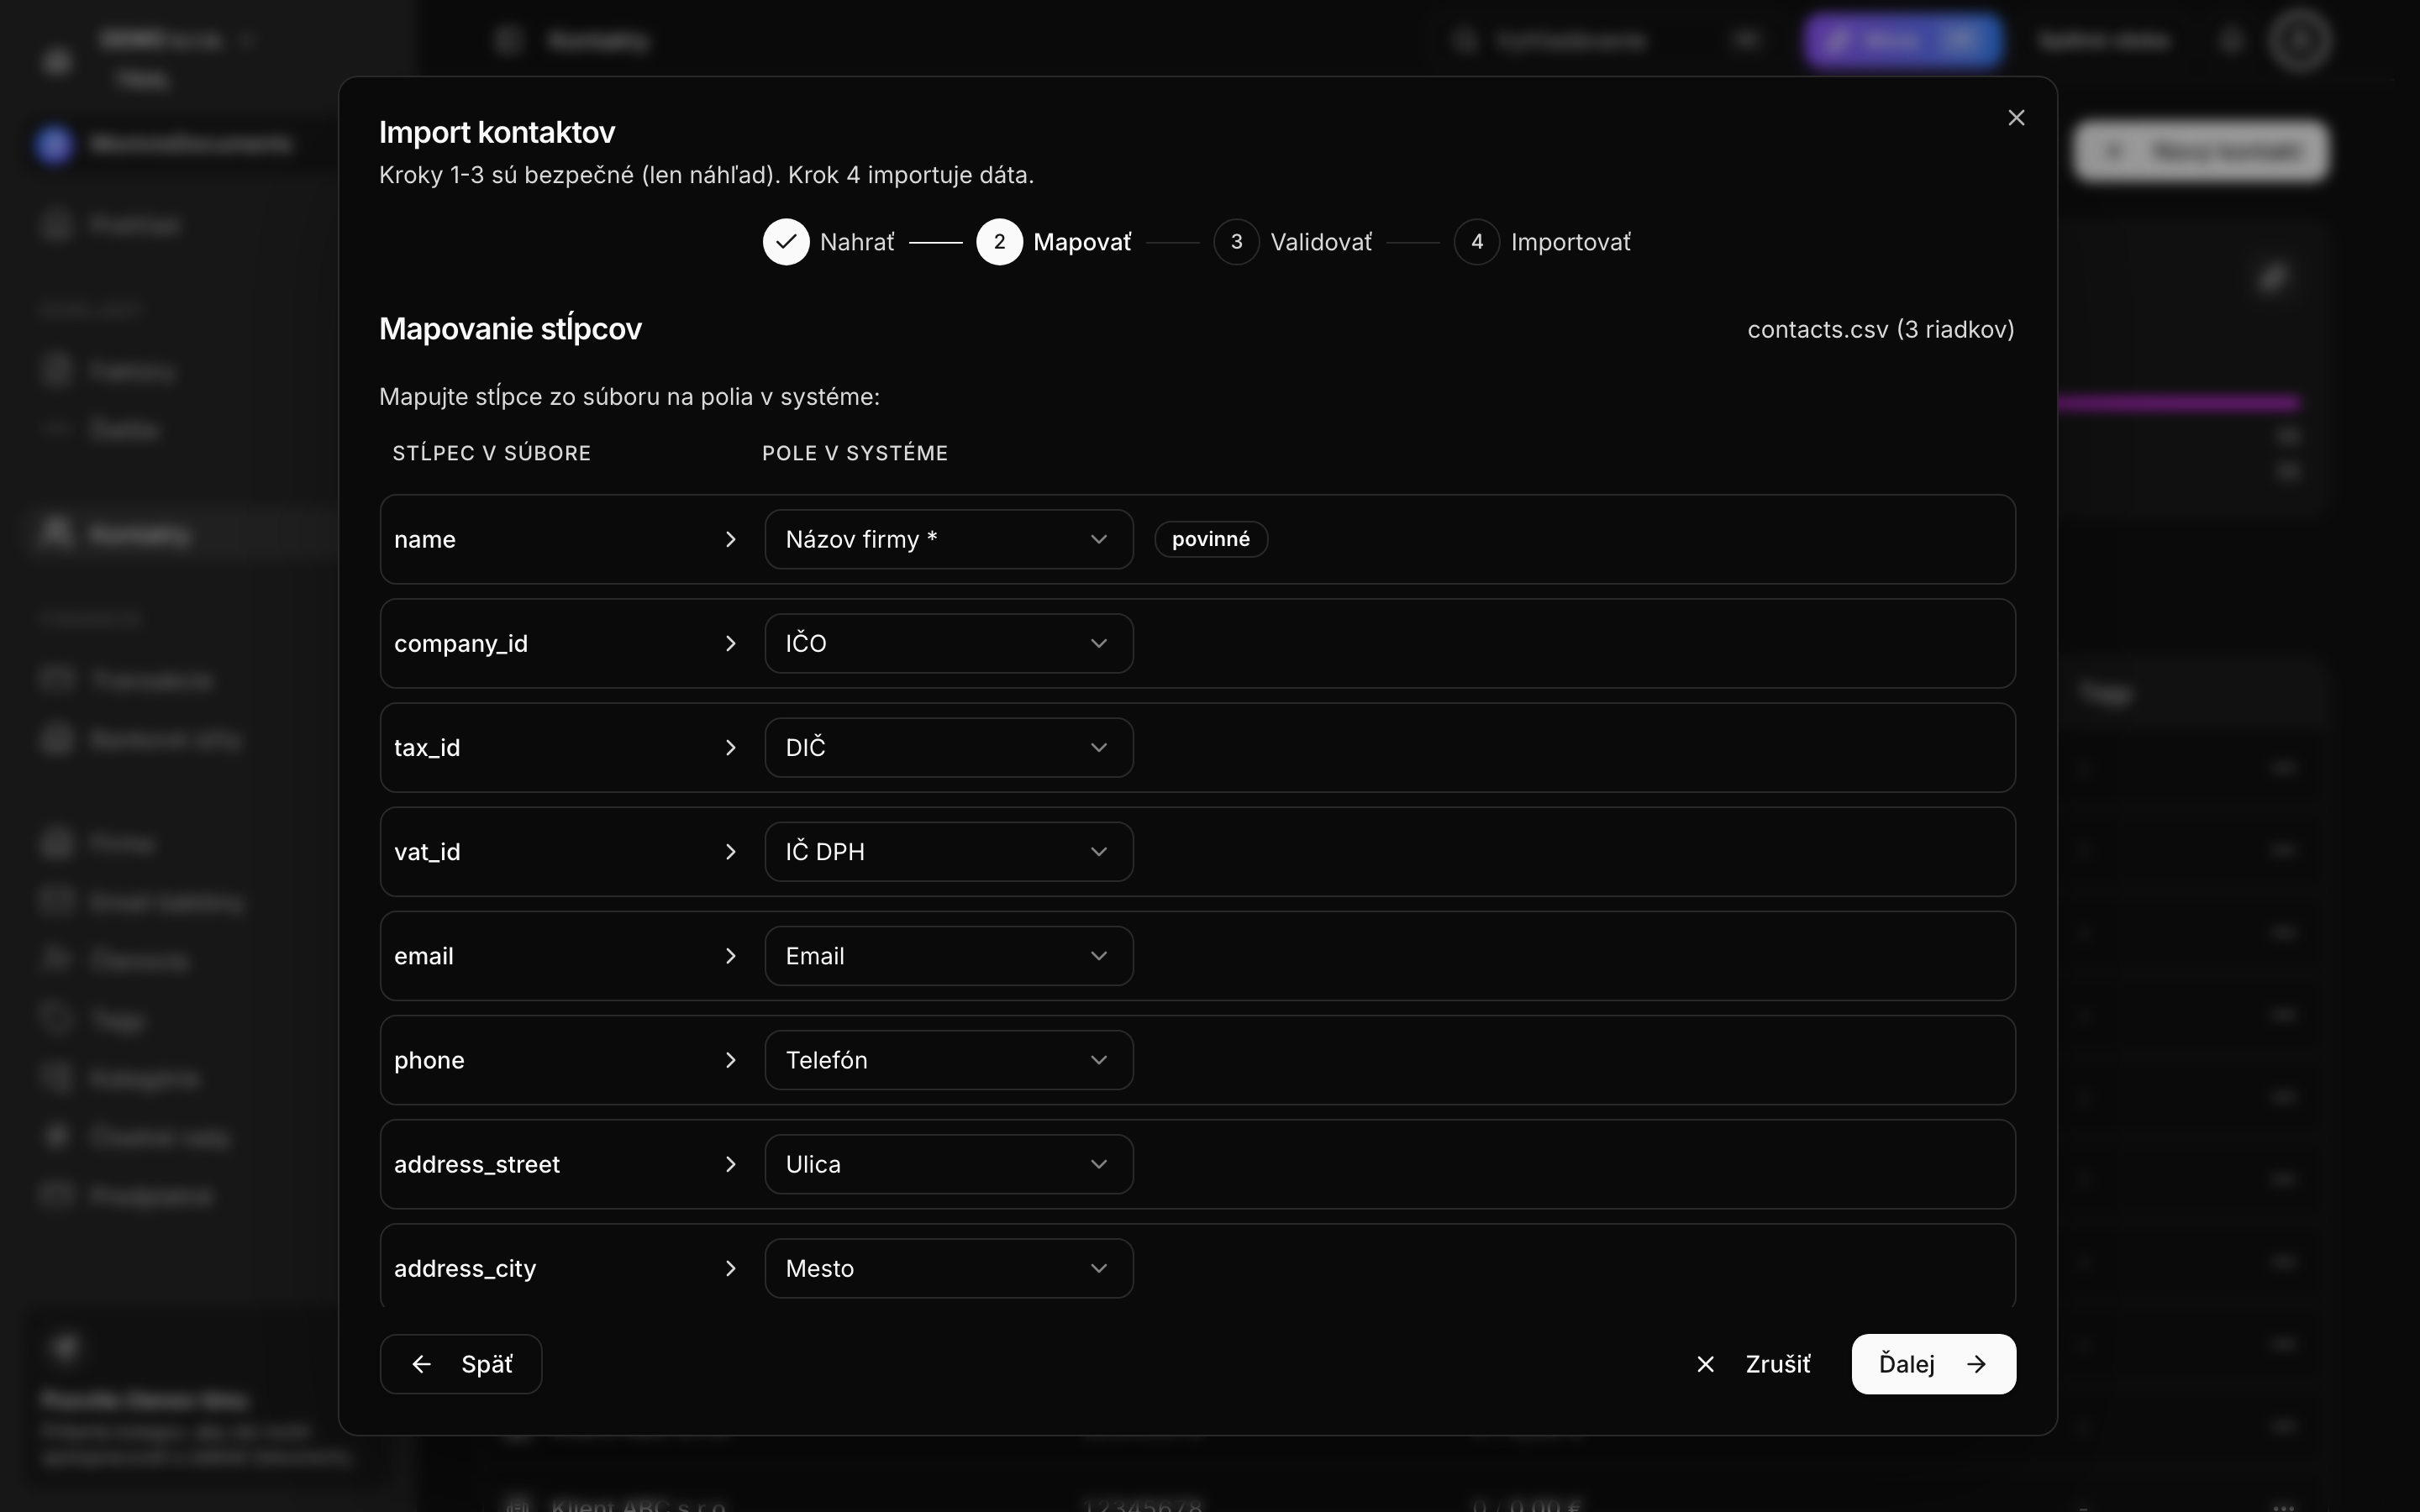2420x1512 pixels.
Task: Open the Email mapping dropdown
Action: click(949, 956)
